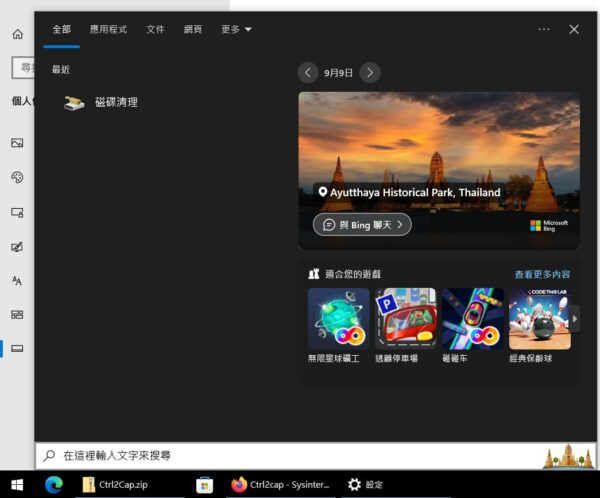Click the 與 Bing 聊天 button

(362, 225)
